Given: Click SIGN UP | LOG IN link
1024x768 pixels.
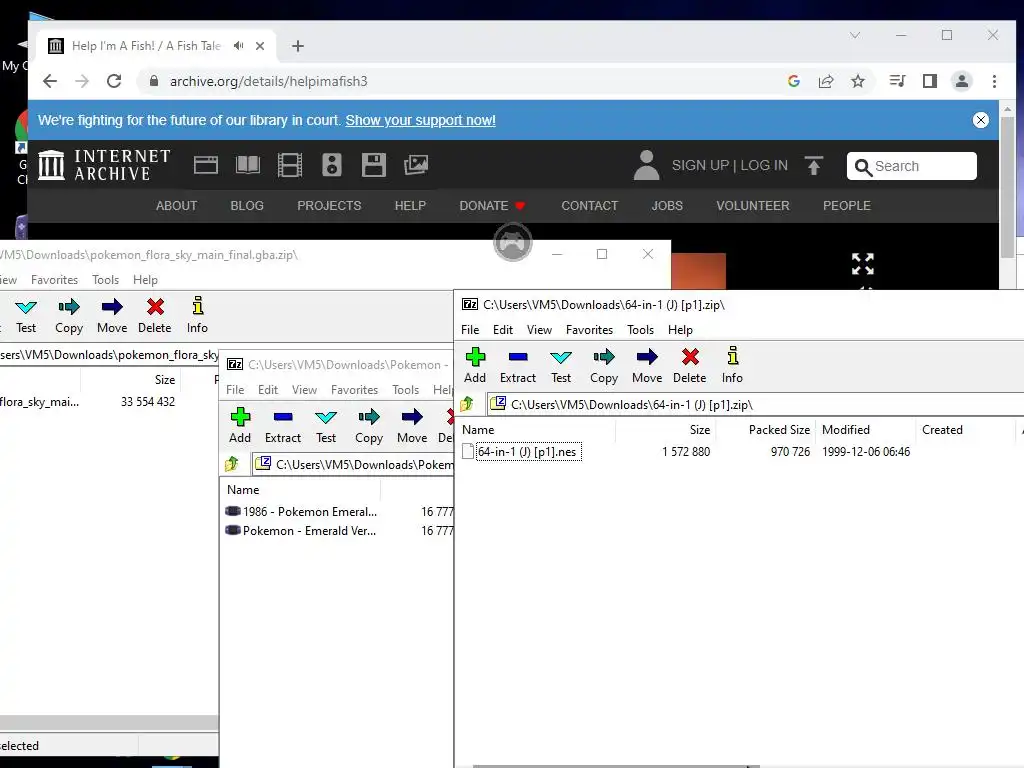Looking at the screenshot, I should click(x=729, y=165).
